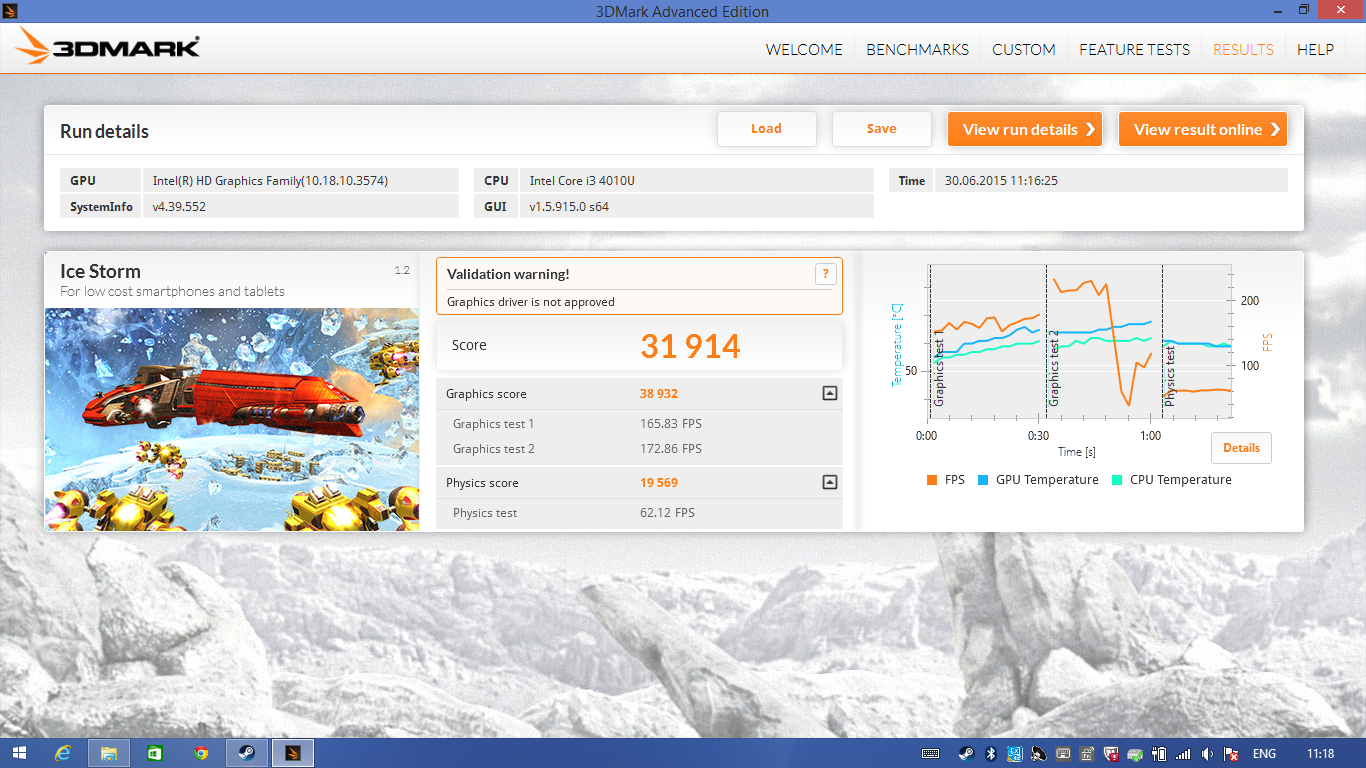Click the touch keyboard tray icon
The image size is (1366, 768).
point(931,754)
